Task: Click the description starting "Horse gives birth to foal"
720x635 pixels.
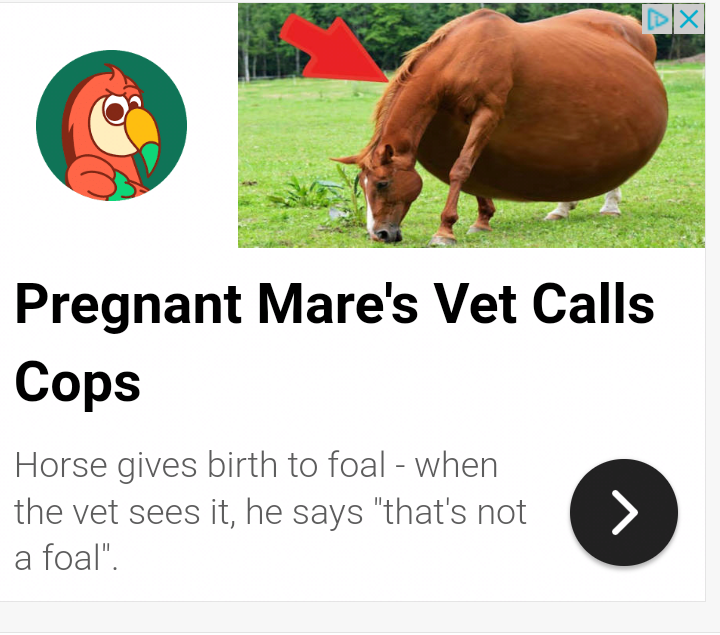Action: 270,511
